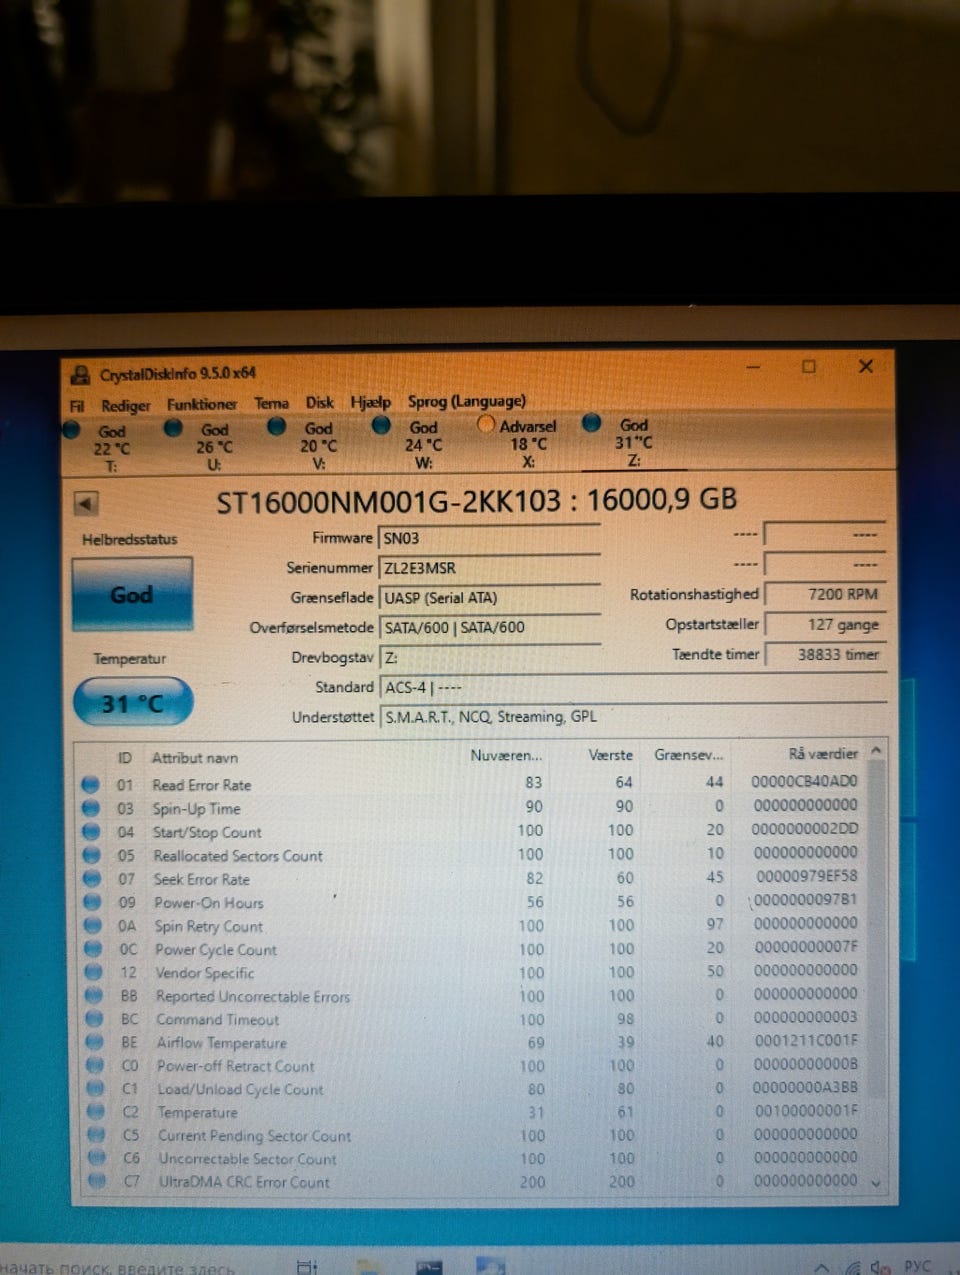The image size is (960, 1275).
Task: Click status icon for UltraDMA CRC Error Count
Action: click(97, 1181)
